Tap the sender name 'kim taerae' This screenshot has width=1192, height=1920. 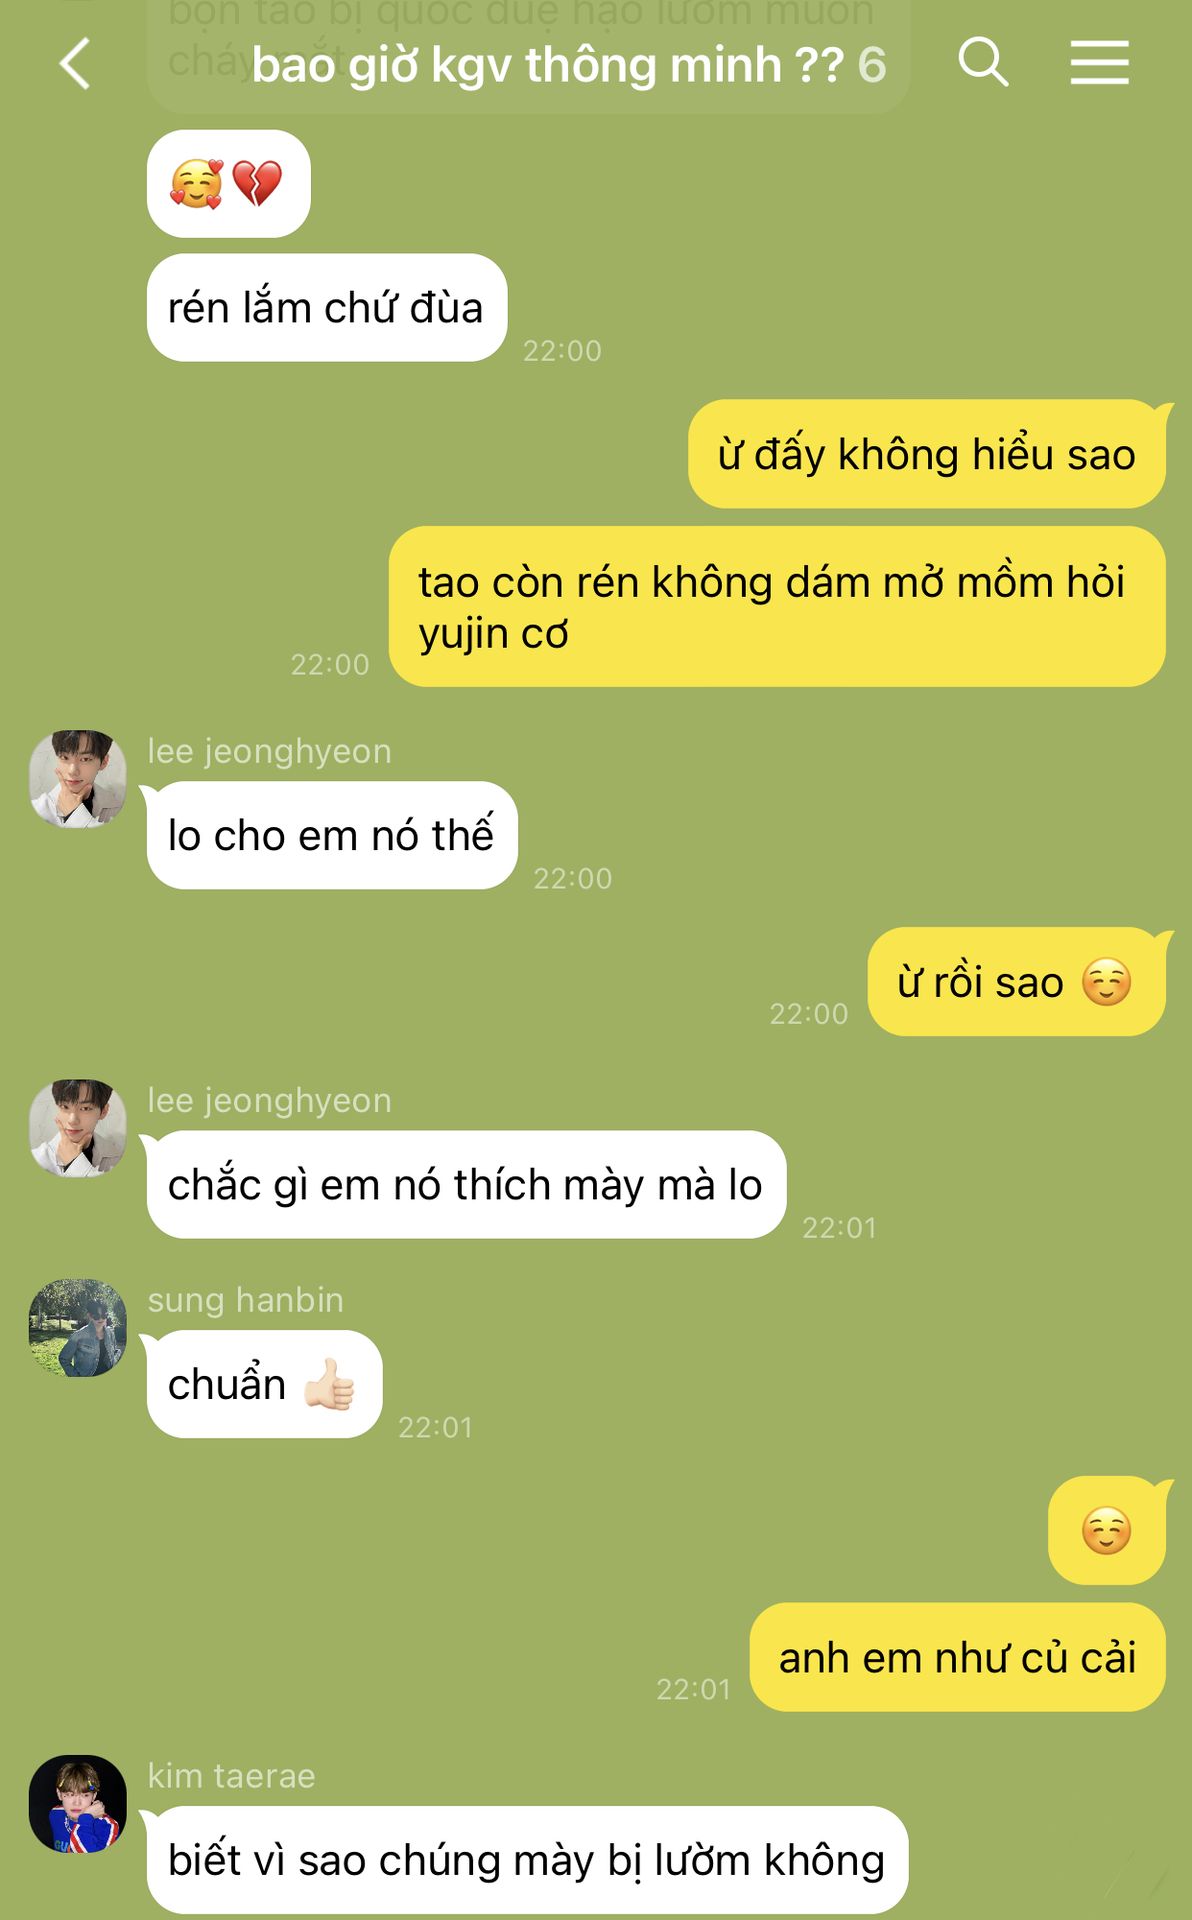pos(231,1776)
